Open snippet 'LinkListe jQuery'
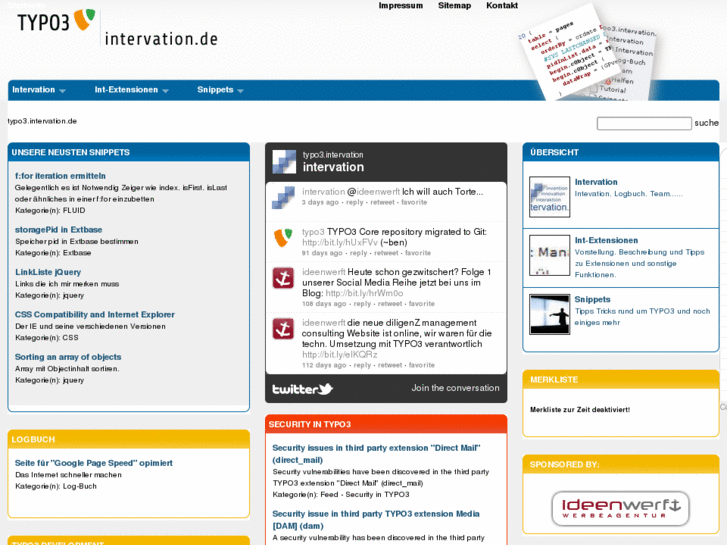This screenshot has width=727, height=545. (48, 272)
